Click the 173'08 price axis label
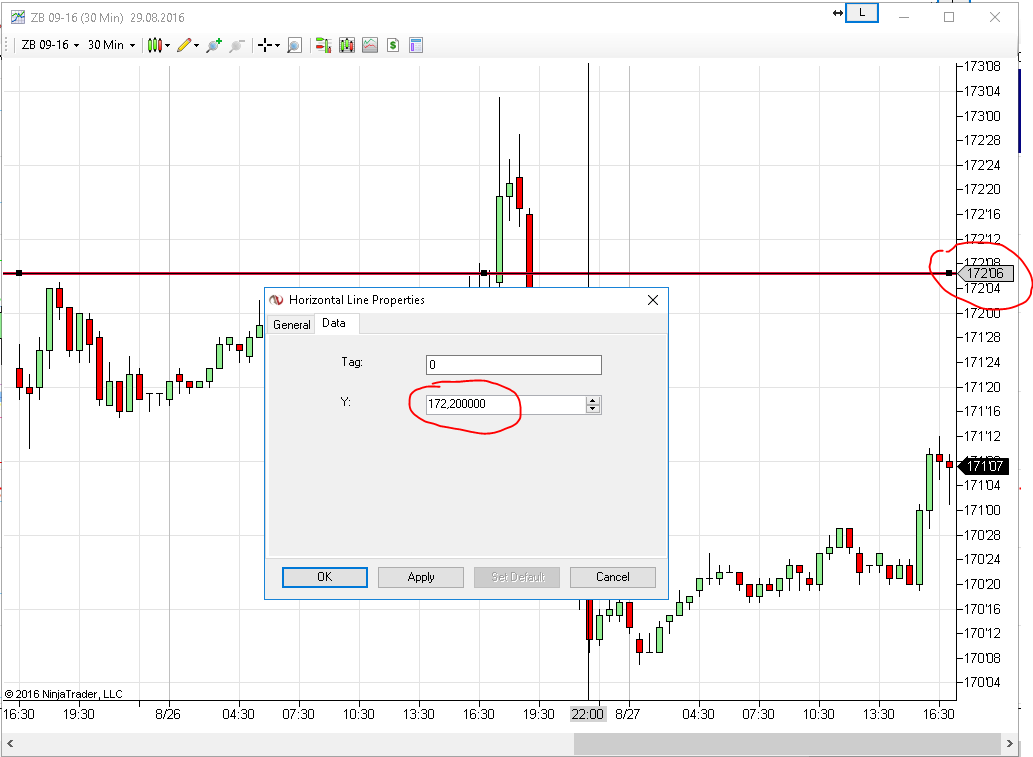The height and width of the screenshot is (757, 1033). click(982, 66)
